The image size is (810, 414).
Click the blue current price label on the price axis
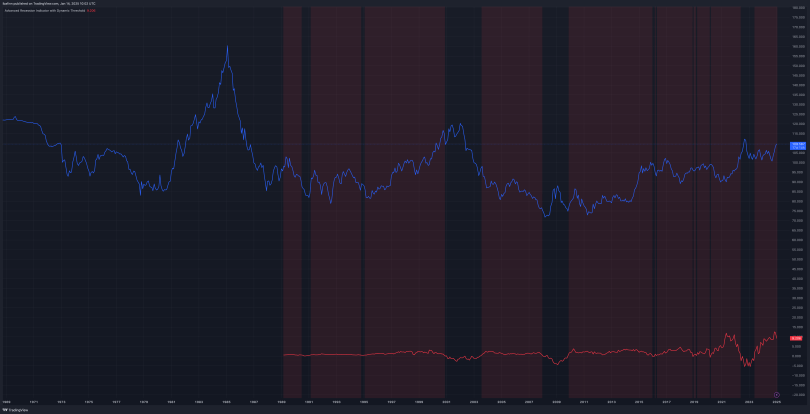point(796,145)
